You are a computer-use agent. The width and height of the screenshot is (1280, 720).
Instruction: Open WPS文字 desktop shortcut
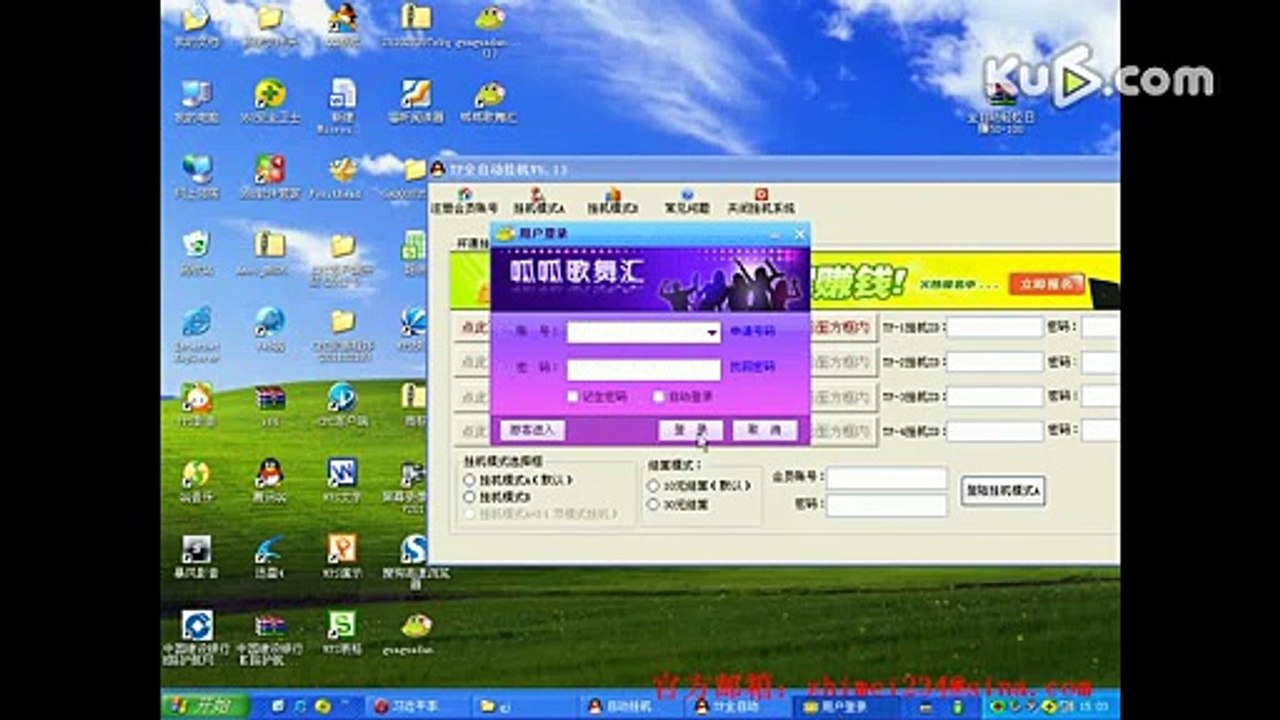coord(342,478)
